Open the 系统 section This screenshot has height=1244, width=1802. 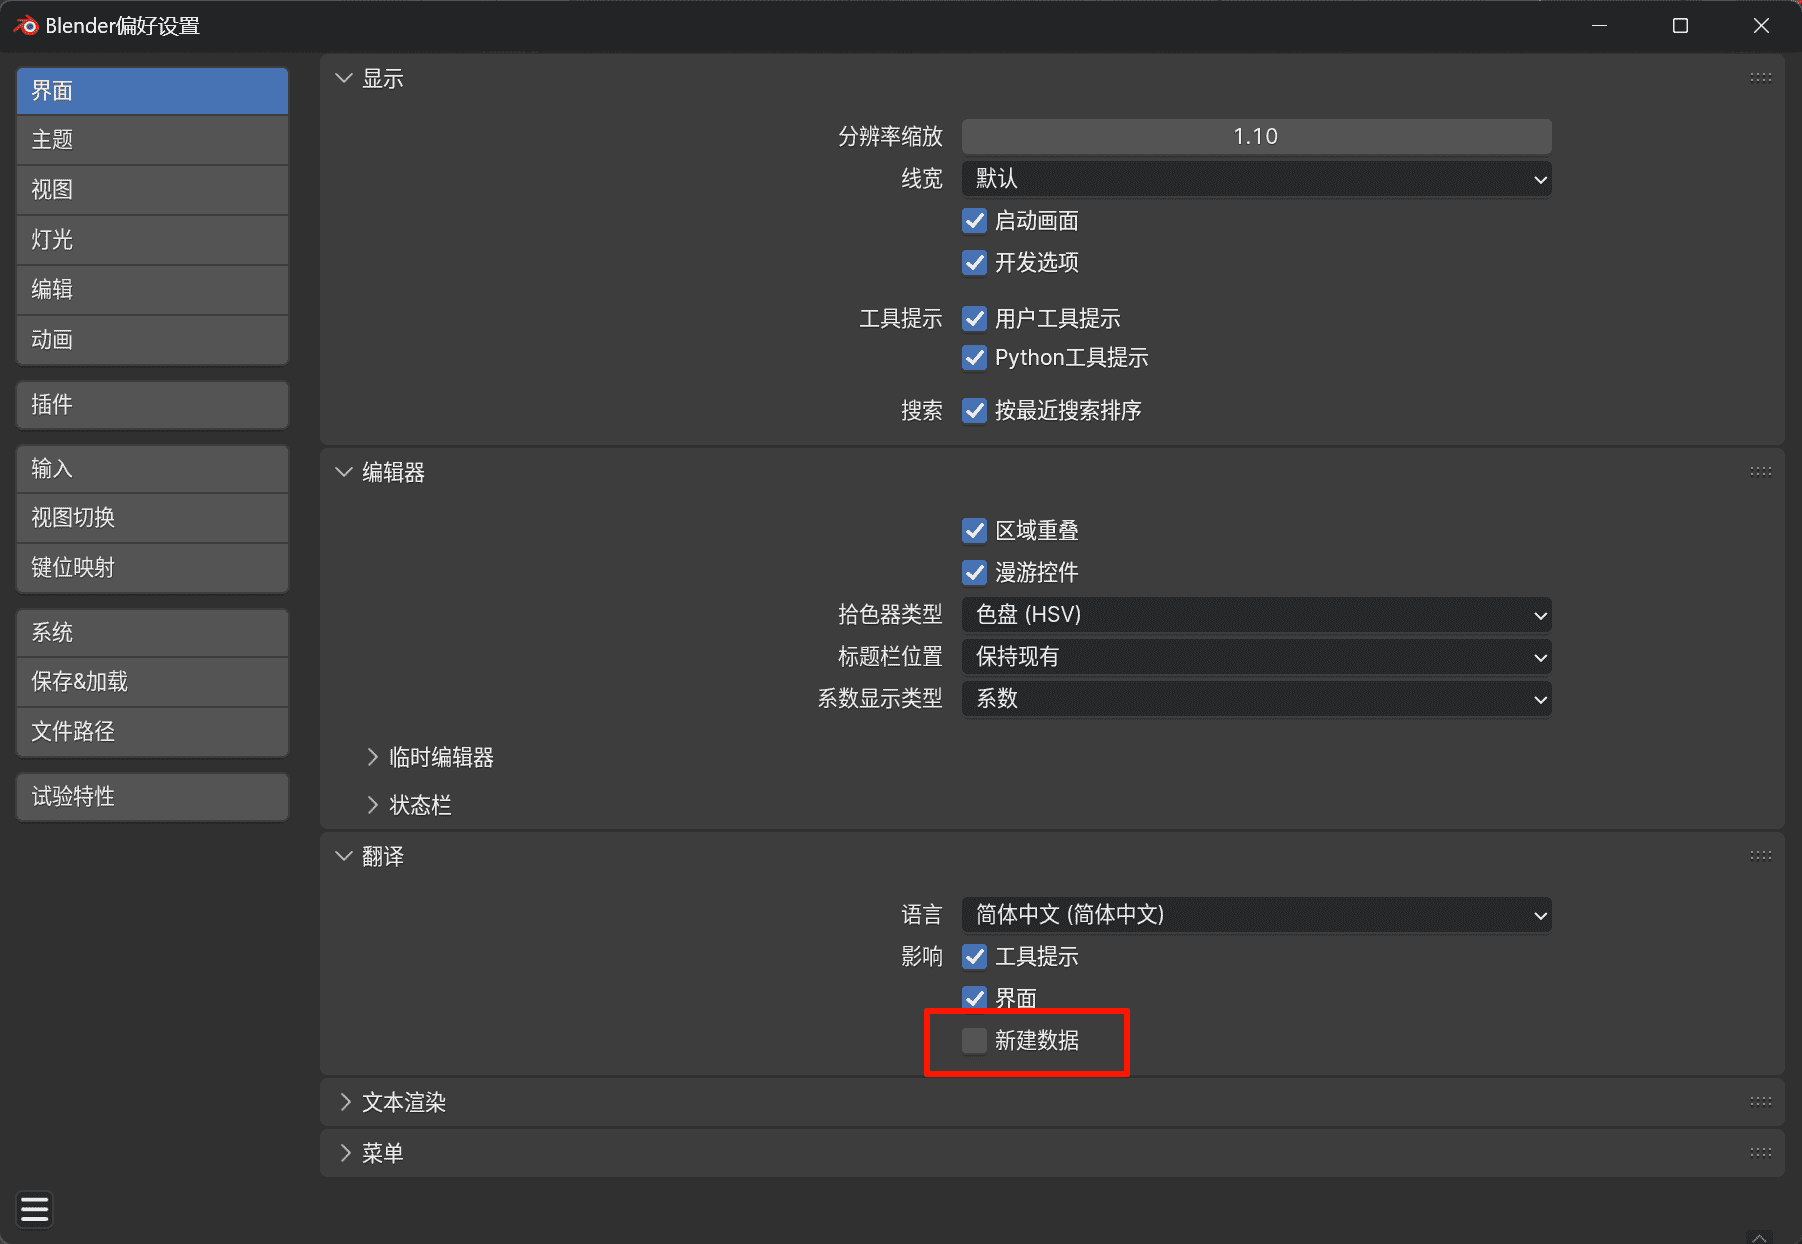tap(152, 633)
